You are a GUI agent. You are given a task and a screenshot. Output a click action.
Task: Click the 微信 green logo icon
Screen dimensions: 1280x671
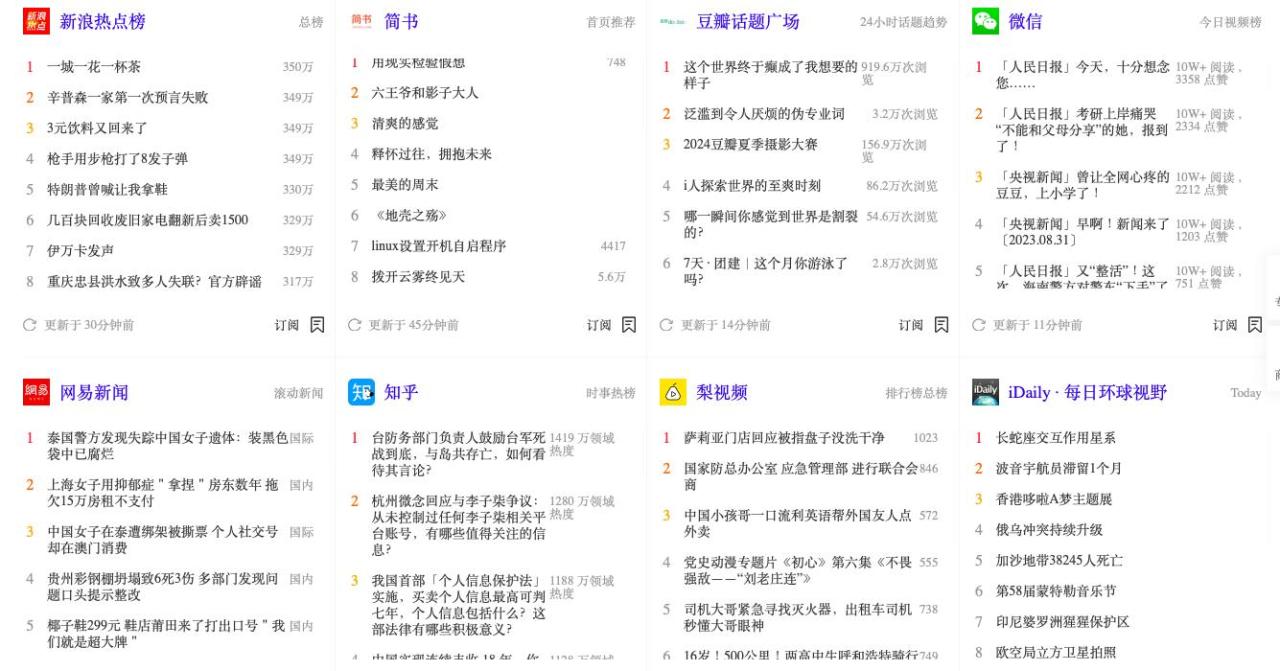pos(984,21)
